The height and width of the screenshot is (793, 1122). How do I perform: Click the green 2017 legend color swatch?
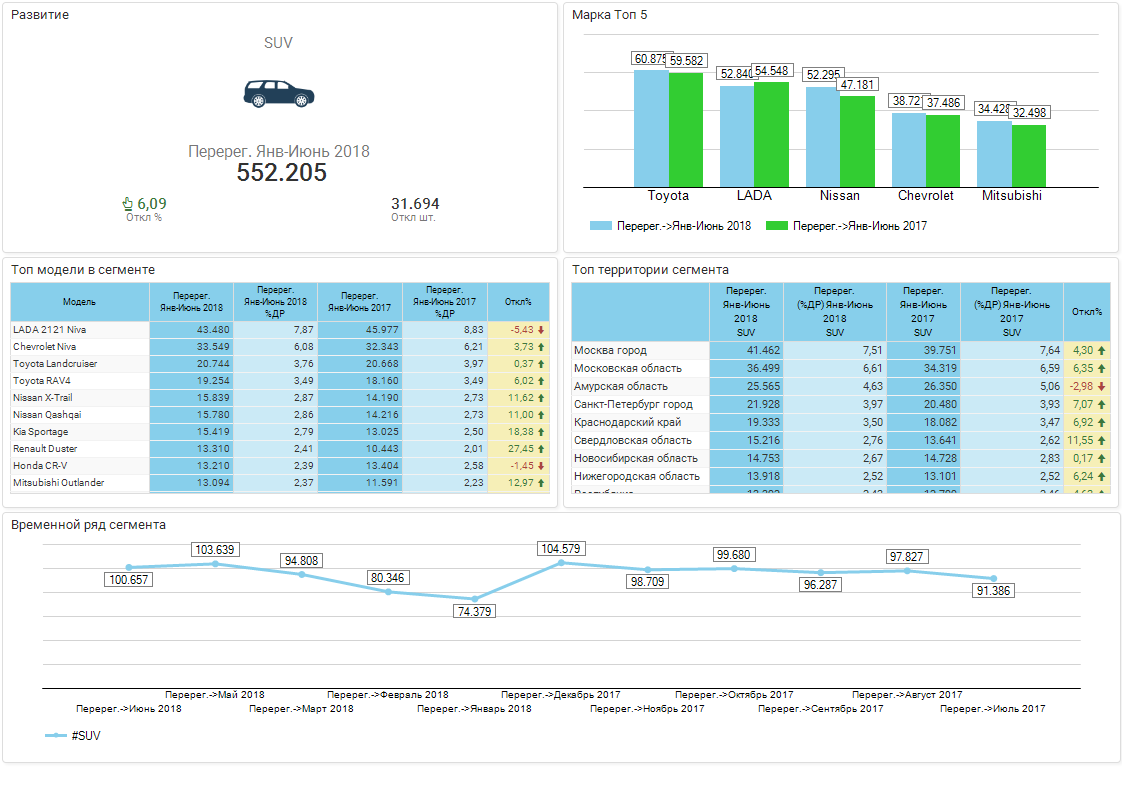[x=776, y=226]
